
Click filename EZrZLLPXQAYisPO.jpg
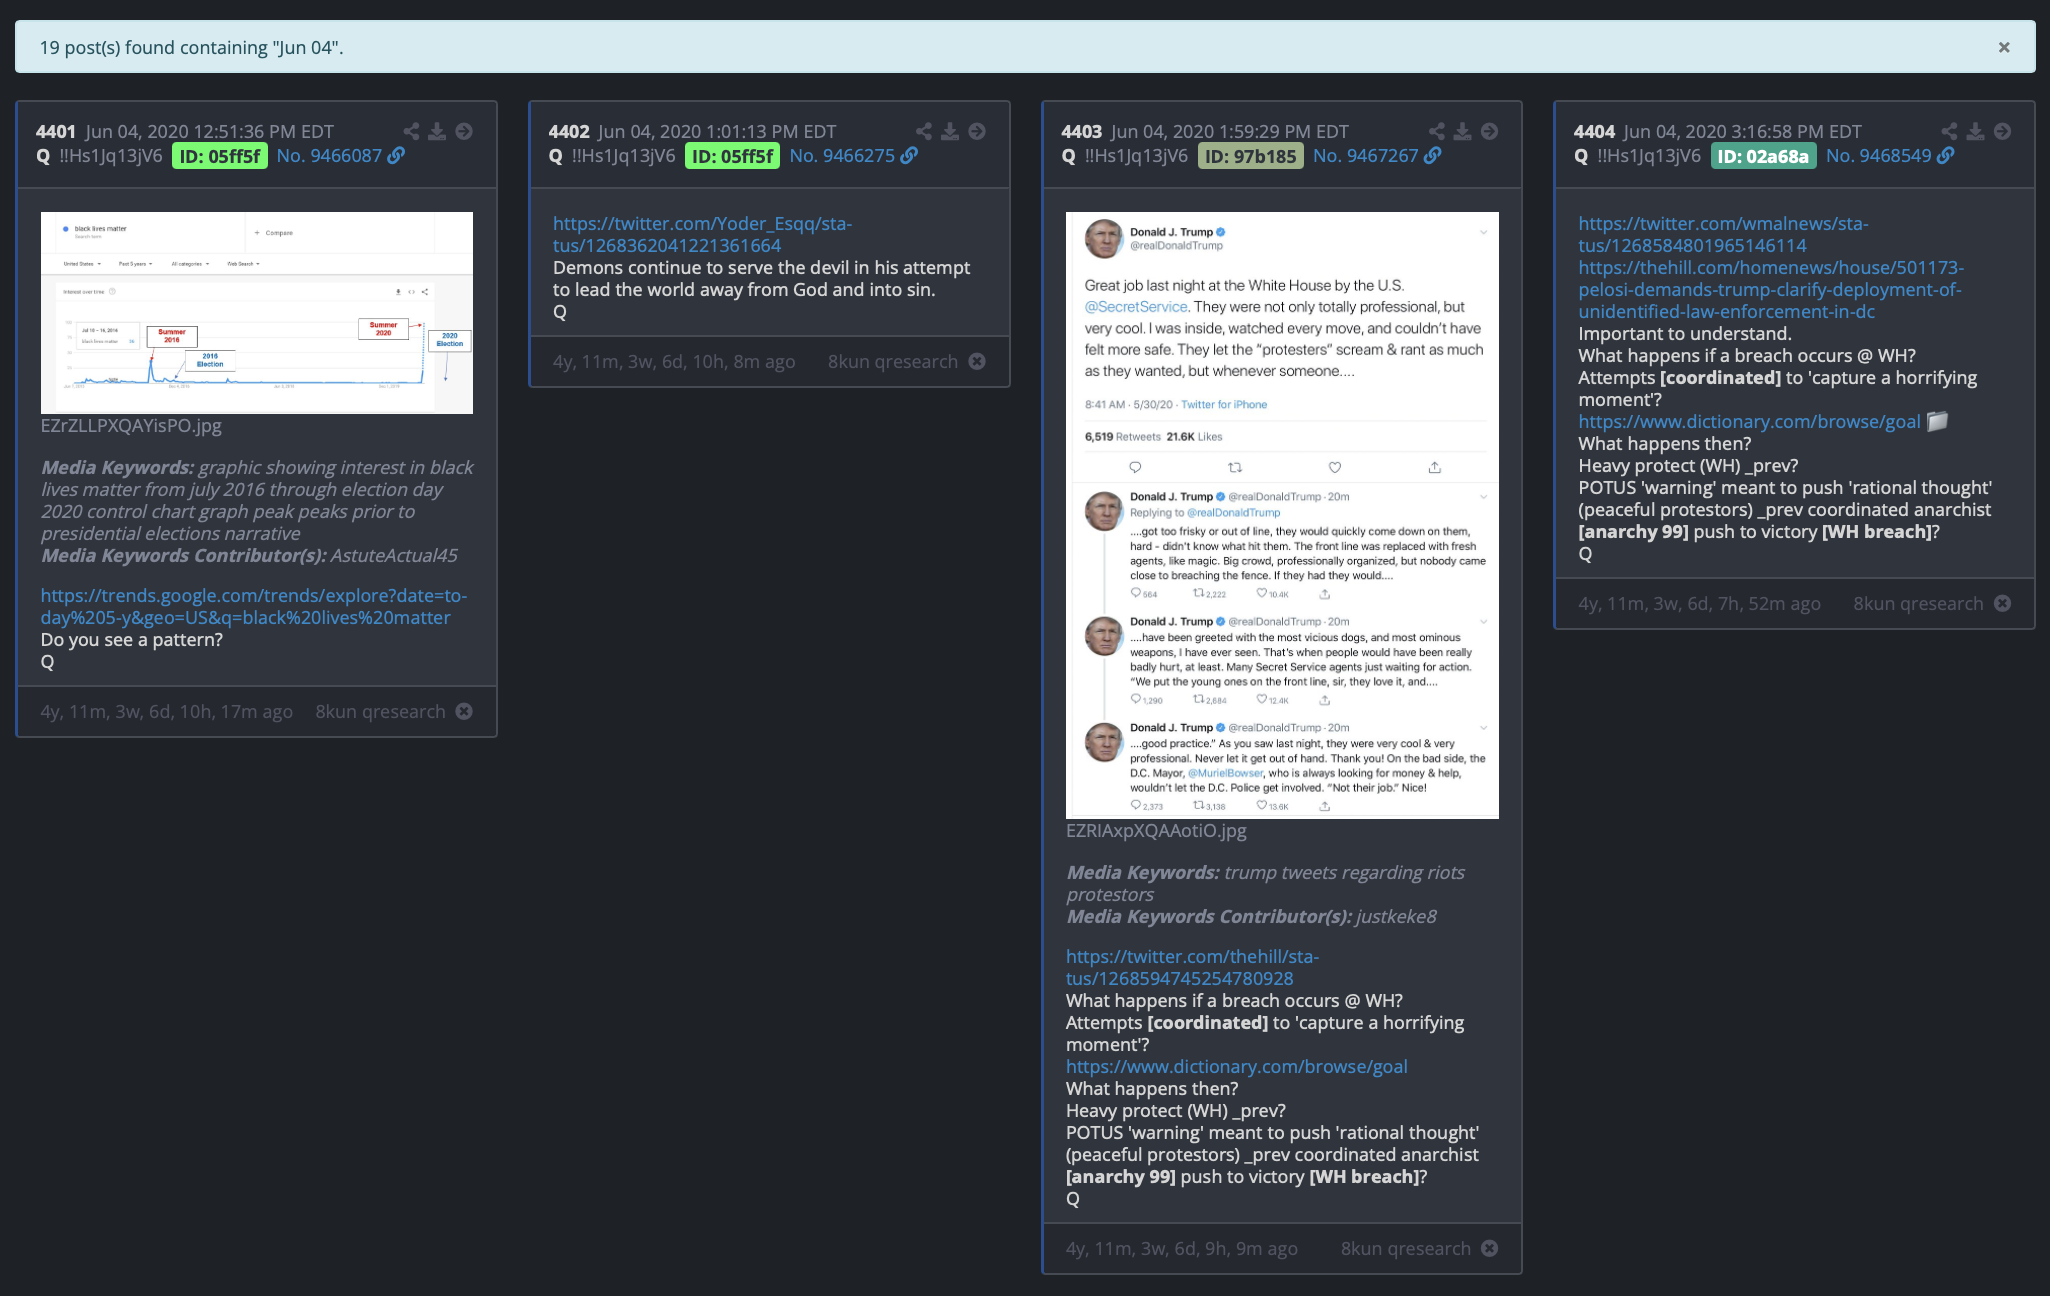131,425
